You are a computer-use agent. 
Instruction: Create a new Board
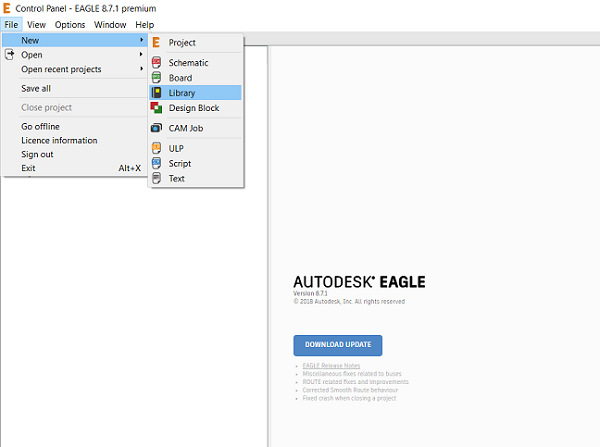(x=196, y=78)
